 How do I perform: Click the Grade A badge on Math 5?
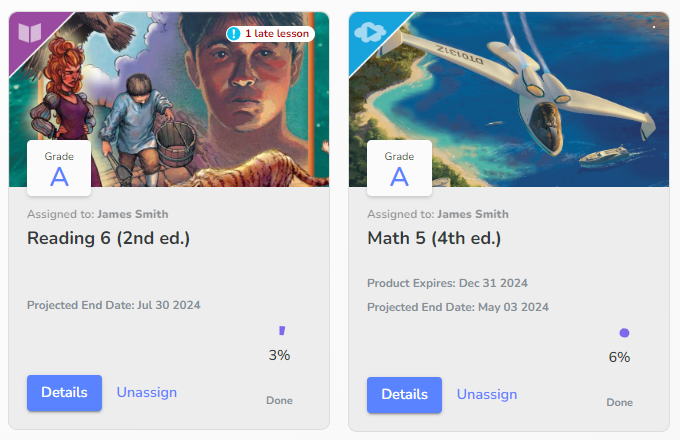pyautogui.click(x=399, y=168)
